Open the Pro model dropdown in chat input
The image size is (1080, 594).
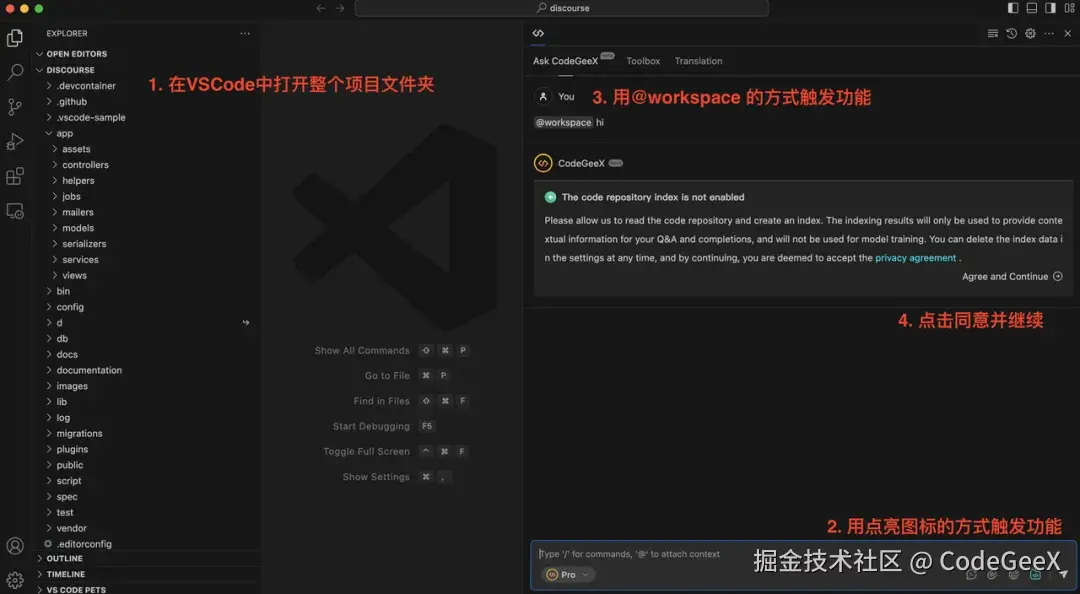(x=568, y=574)
